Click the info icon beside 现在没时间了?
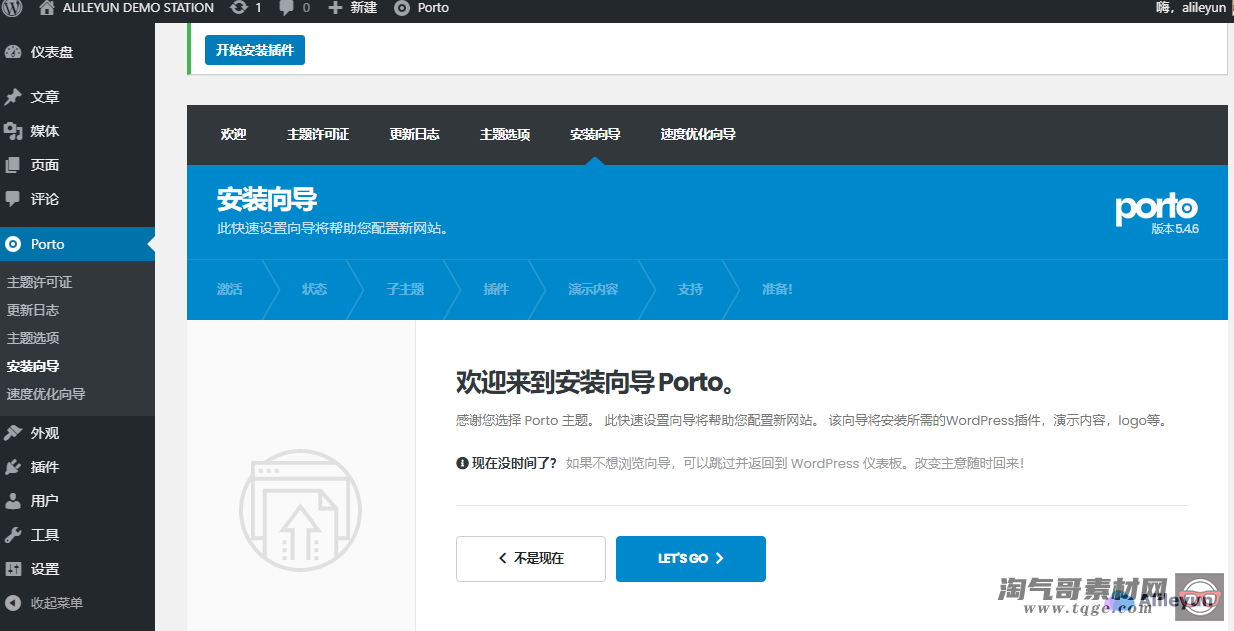 click(462, 463)
